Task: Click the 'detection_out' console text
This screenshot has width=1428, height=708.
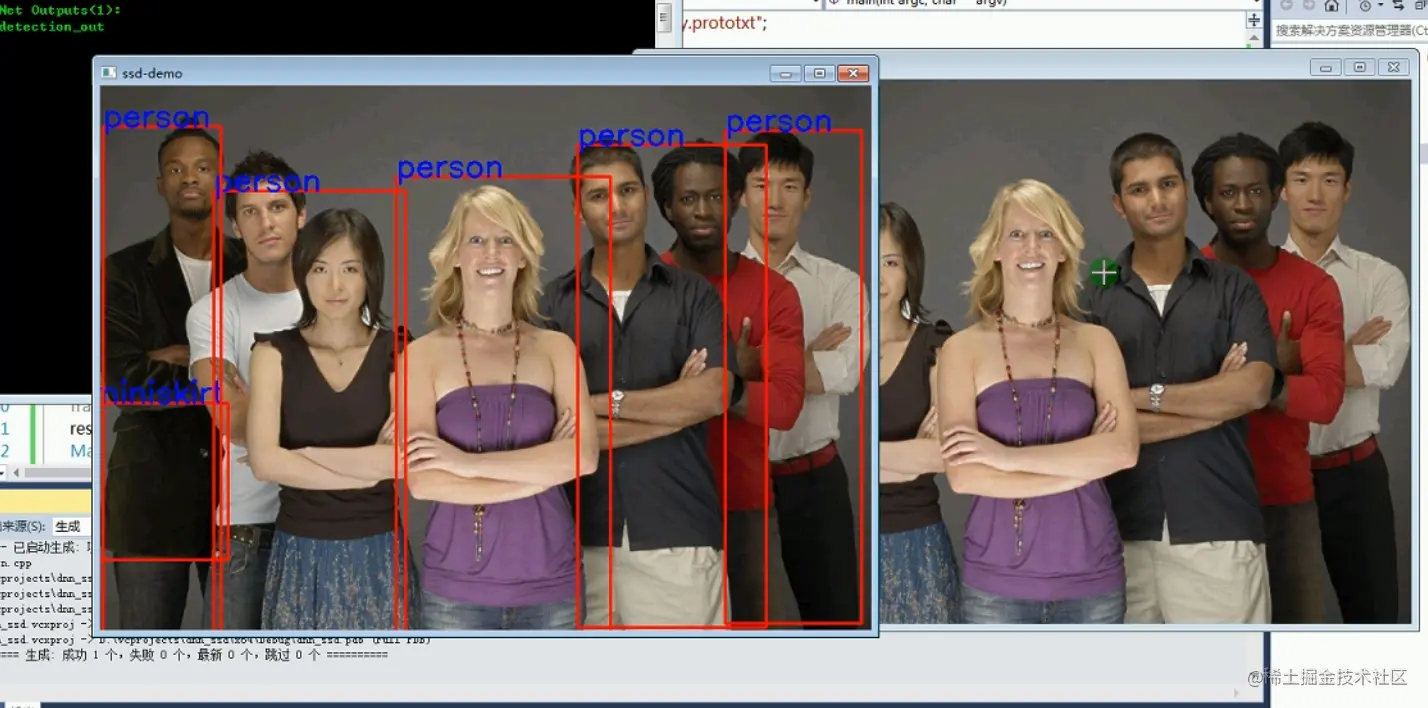Action: (x=52, y=27)
